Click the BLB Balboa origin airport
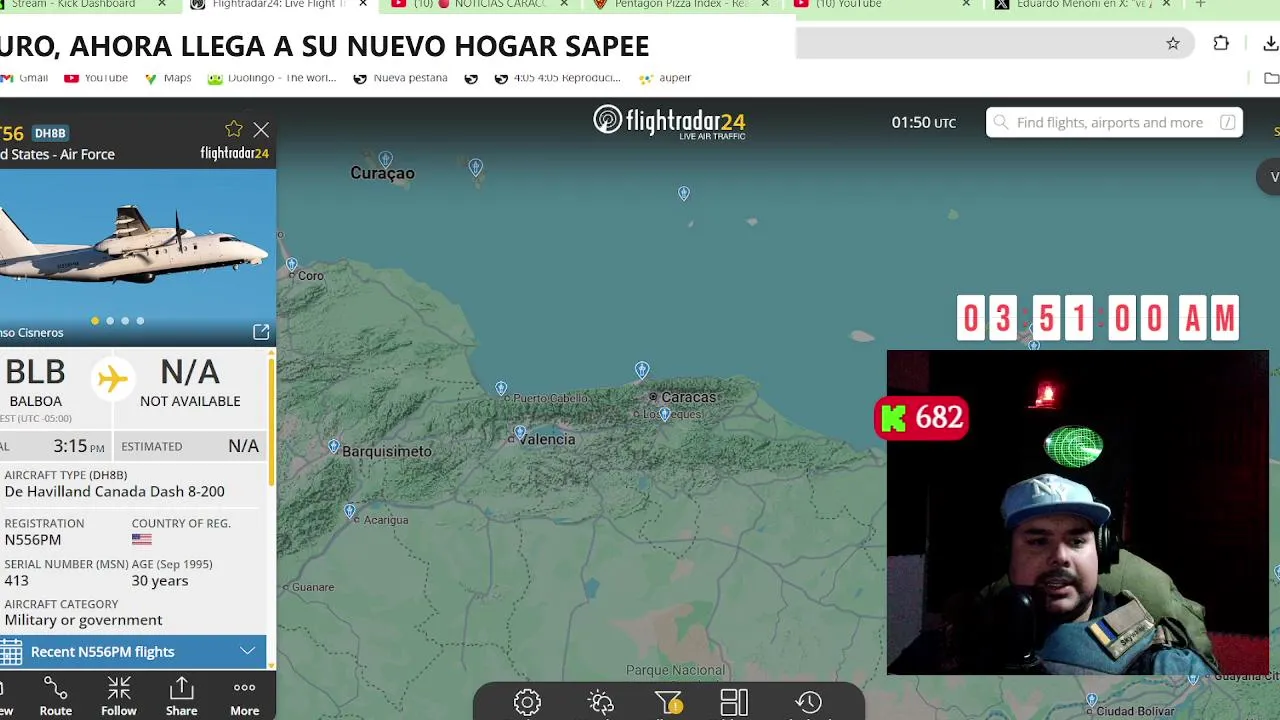Viewport: 1280px width, 720px height. tap(35, 383)
